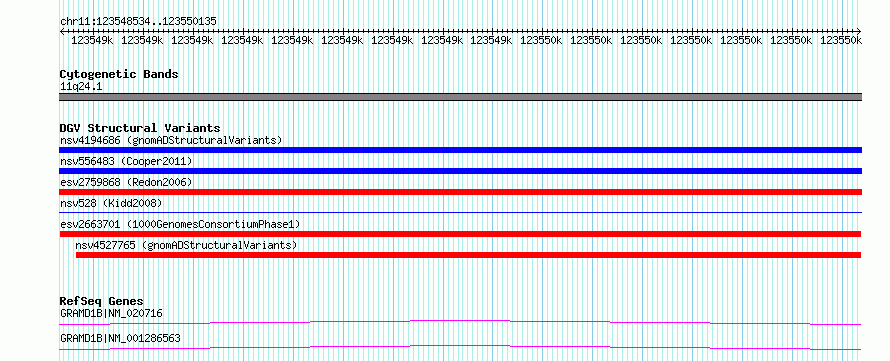This screenshot has height=361, width=890.
Task: Select the magenta intron line of NM_001286563
Action: (460, 347)
